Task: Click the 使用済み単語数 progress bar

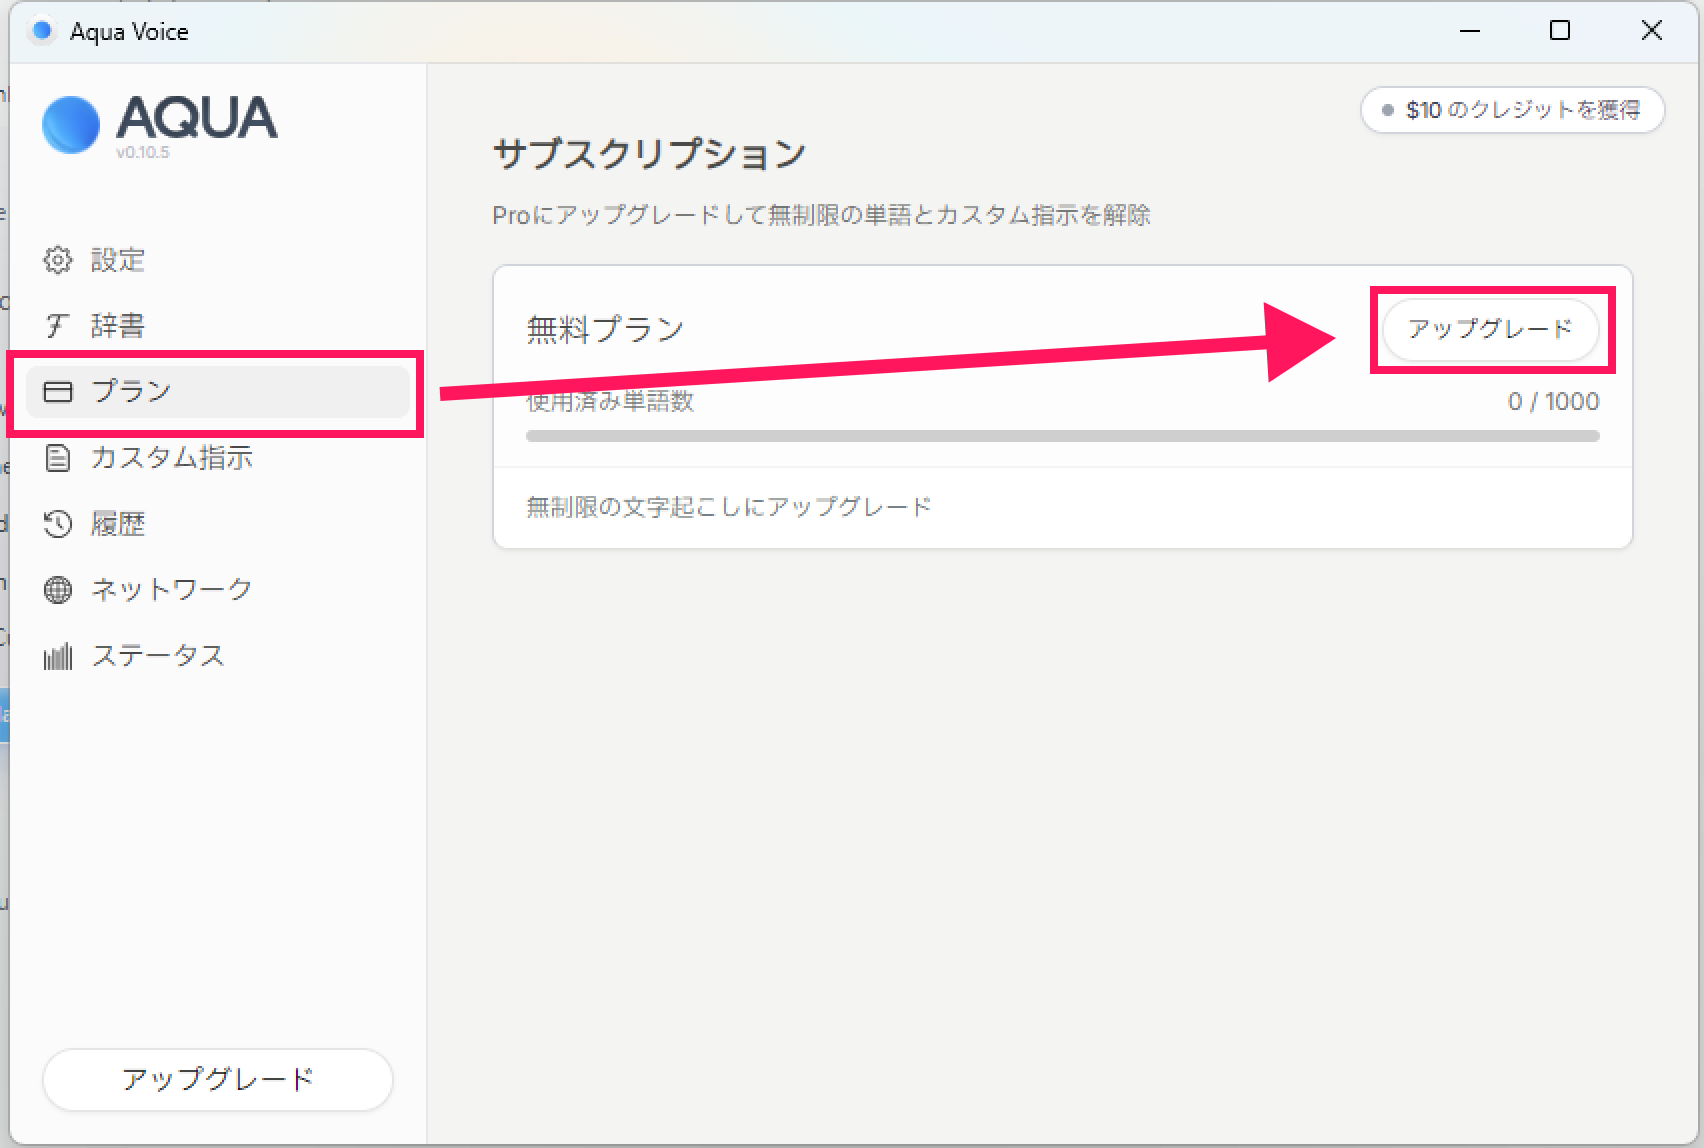Action: pyautogui.click(x=1062, y=436)
